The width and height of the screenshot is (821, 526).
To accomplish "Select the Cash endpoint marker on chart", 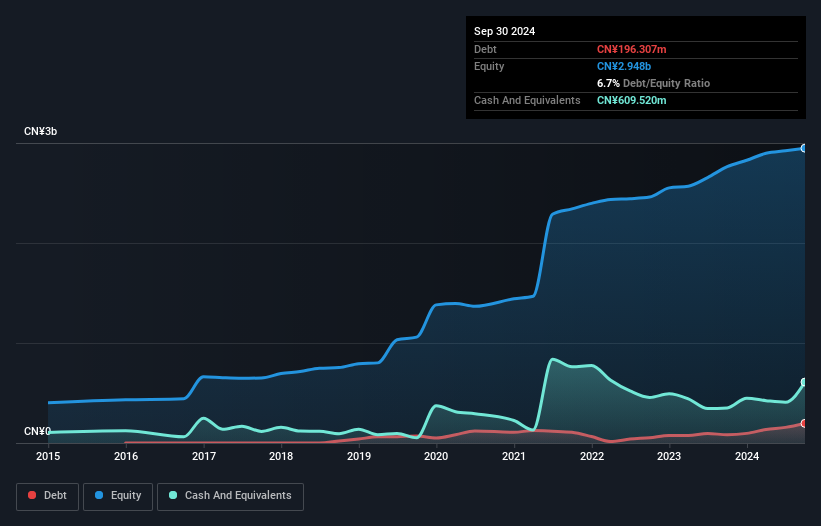I will click(804, 383).
